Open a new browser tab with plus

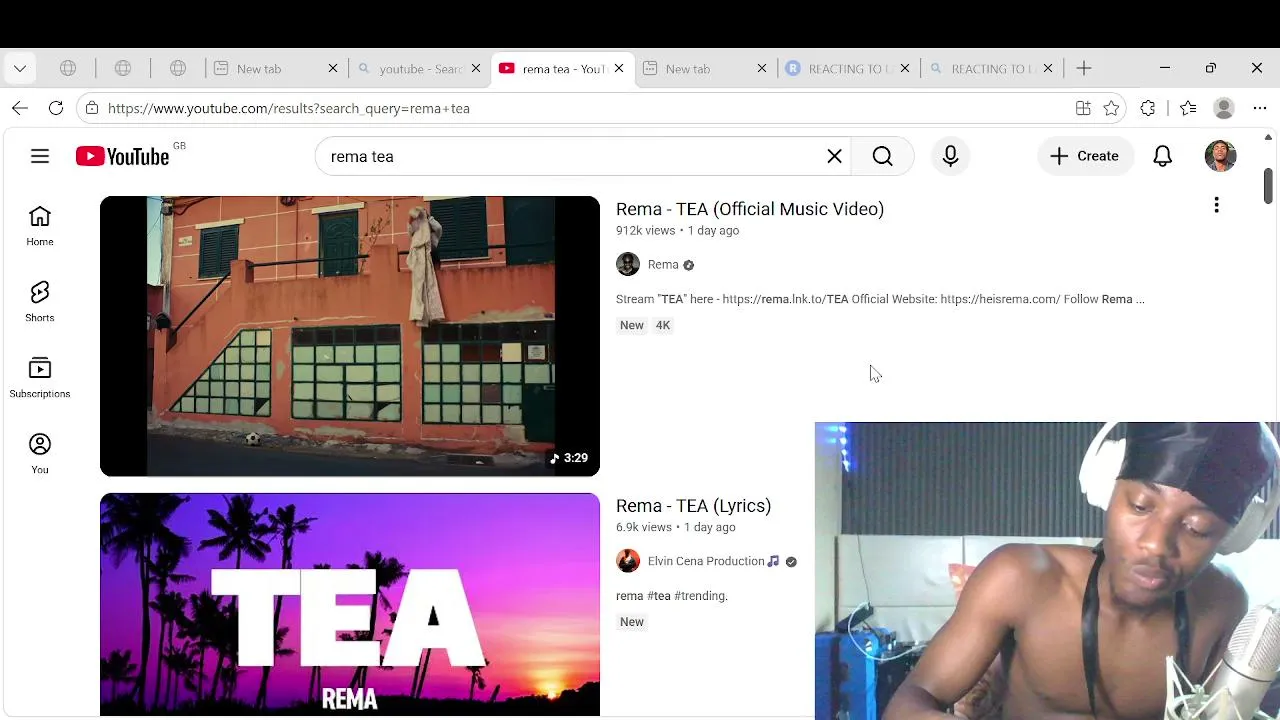(x=1084, y=68)
